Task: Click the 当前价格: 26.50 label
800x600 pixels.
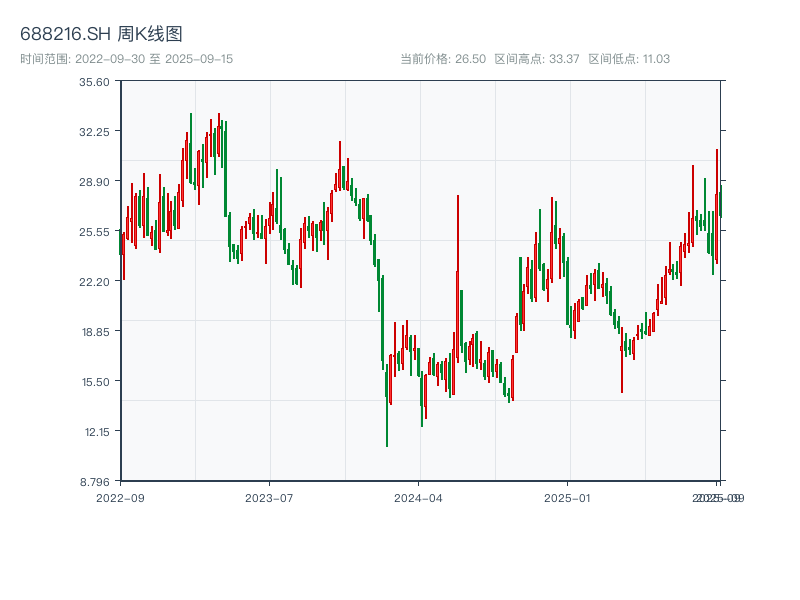Action: 443,59
